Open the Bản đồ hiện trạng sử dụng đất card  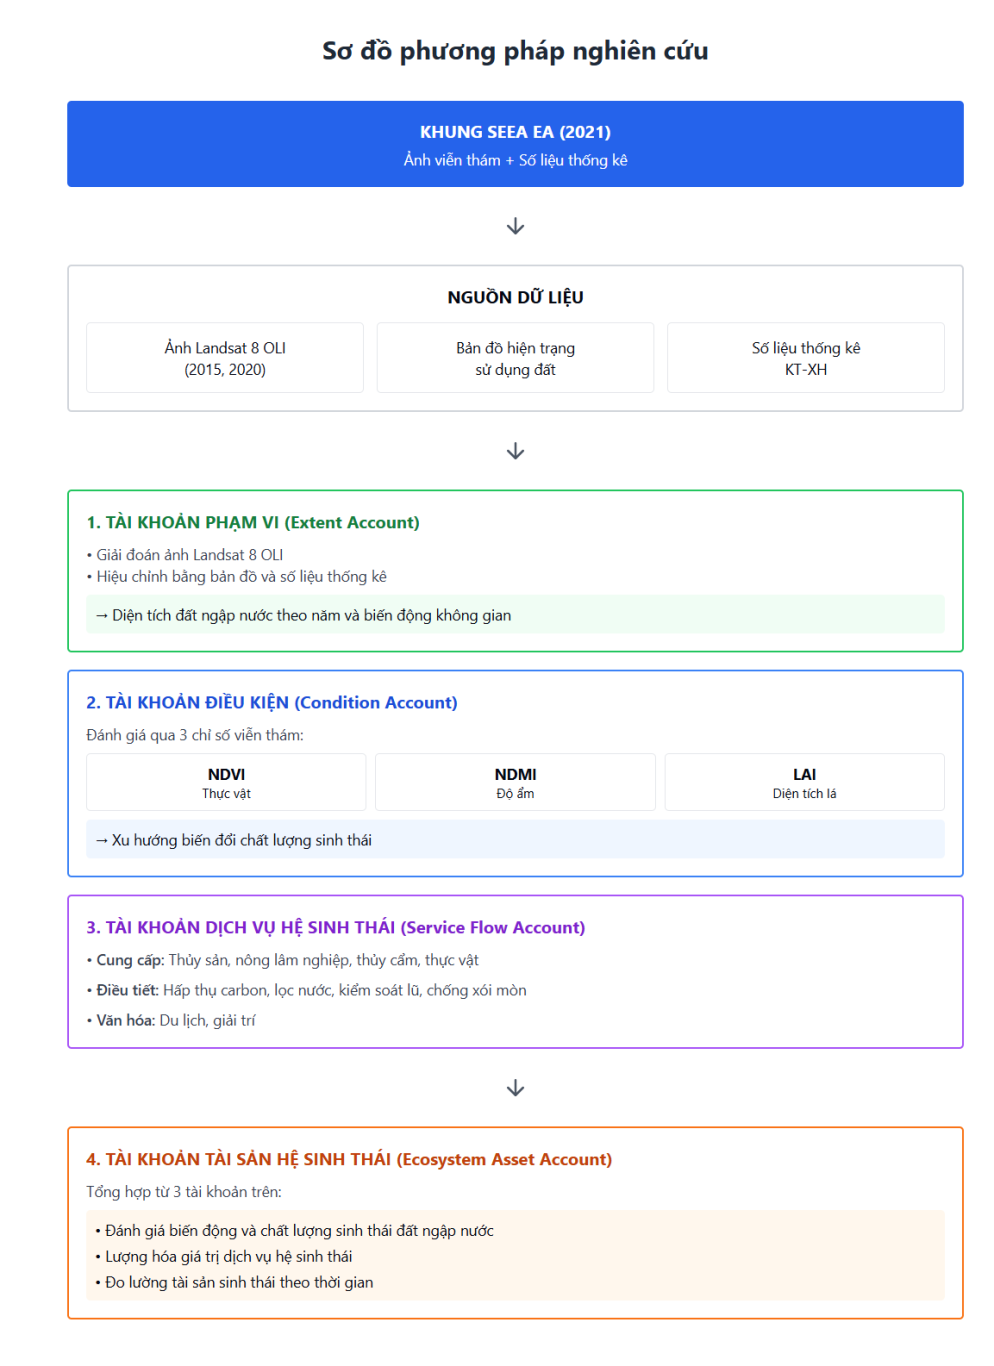pos(515,358)
